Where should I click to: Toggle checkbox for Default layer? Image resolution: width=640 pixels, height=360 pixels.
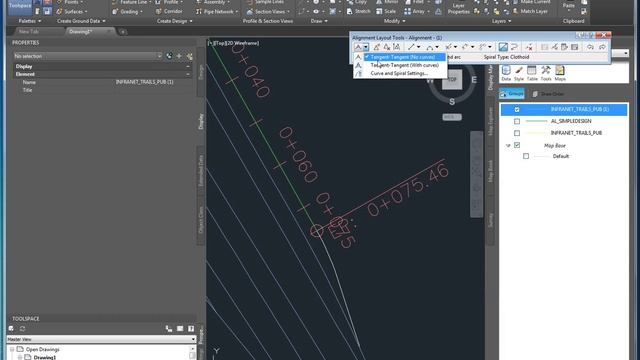526,156
